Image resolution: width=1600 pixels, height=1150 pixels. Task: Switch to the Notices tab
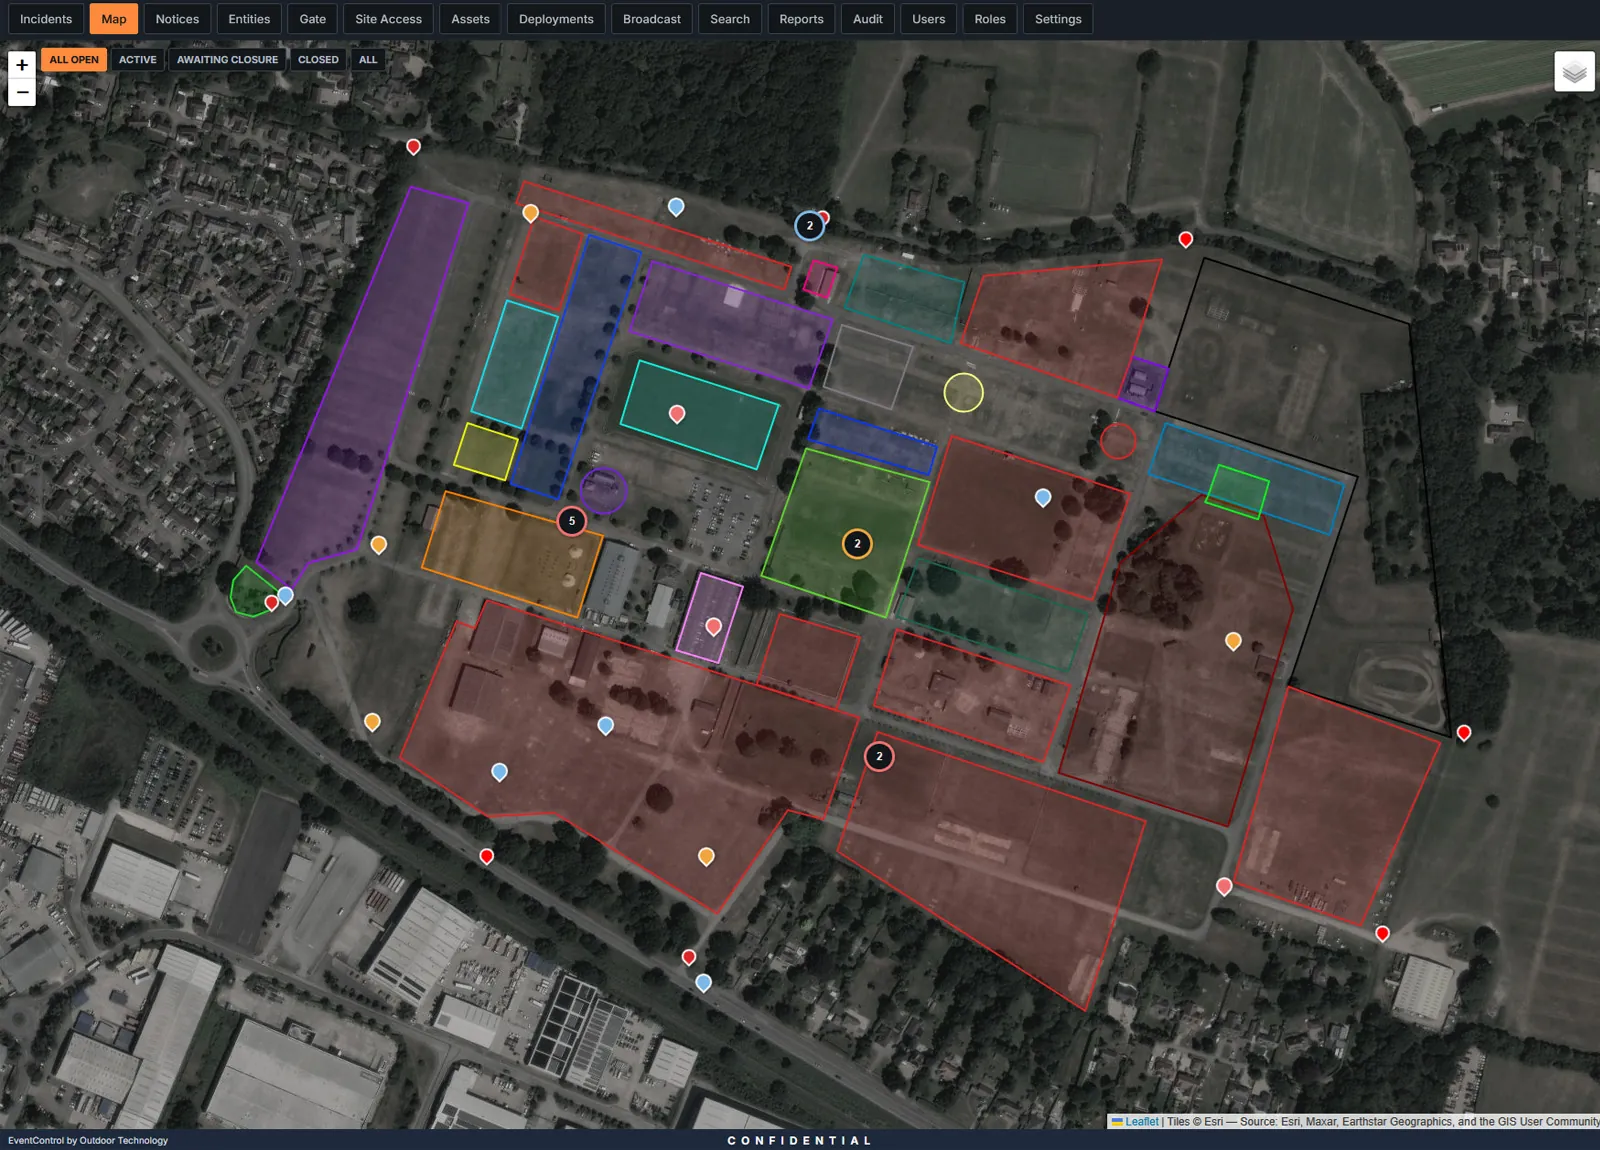coord(177,19)
